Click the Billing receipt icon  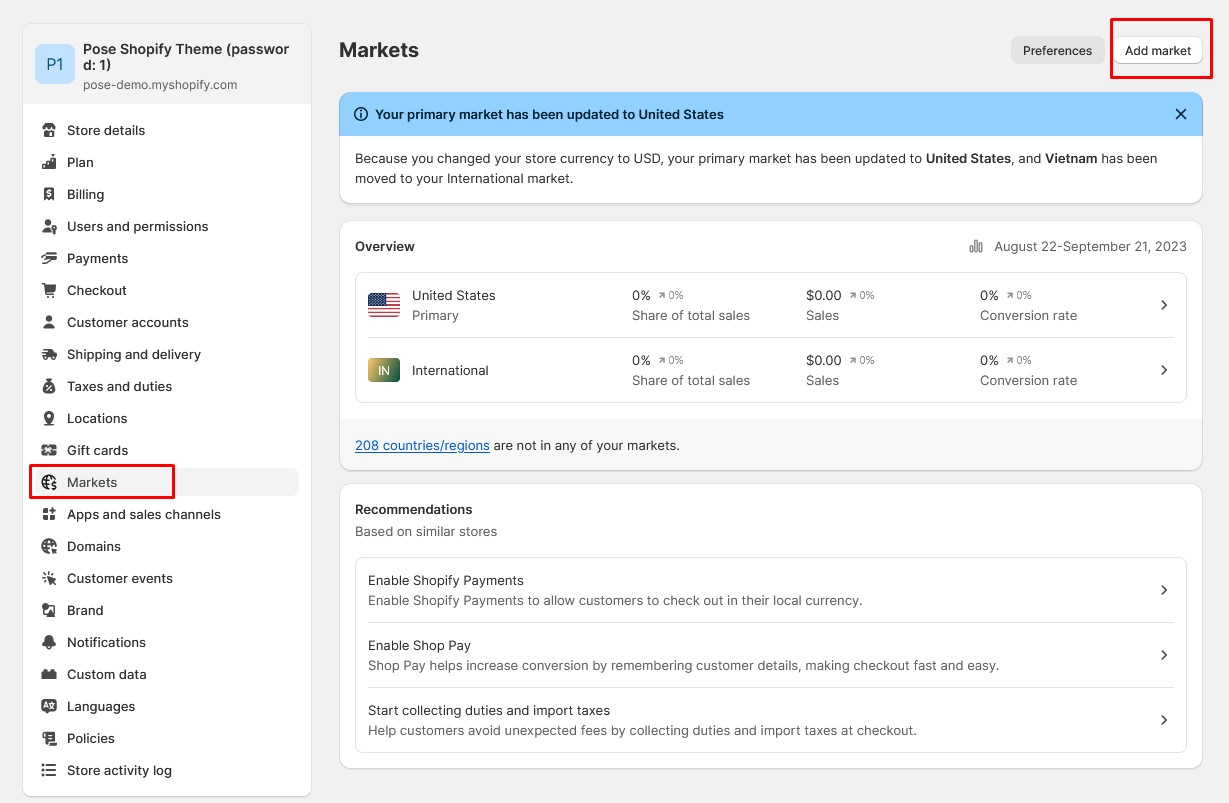(x=49, y=194)
